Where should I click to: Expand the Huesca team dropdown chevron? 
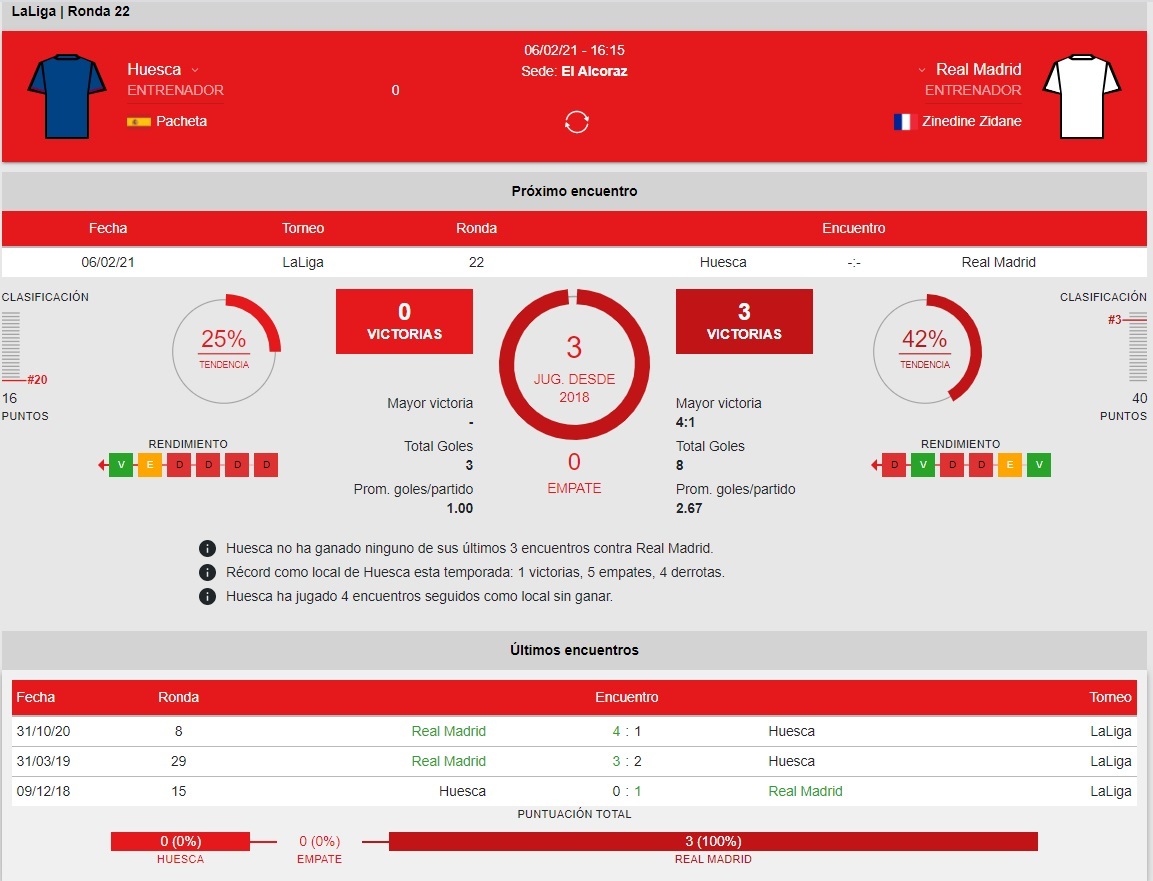point(195,70)
